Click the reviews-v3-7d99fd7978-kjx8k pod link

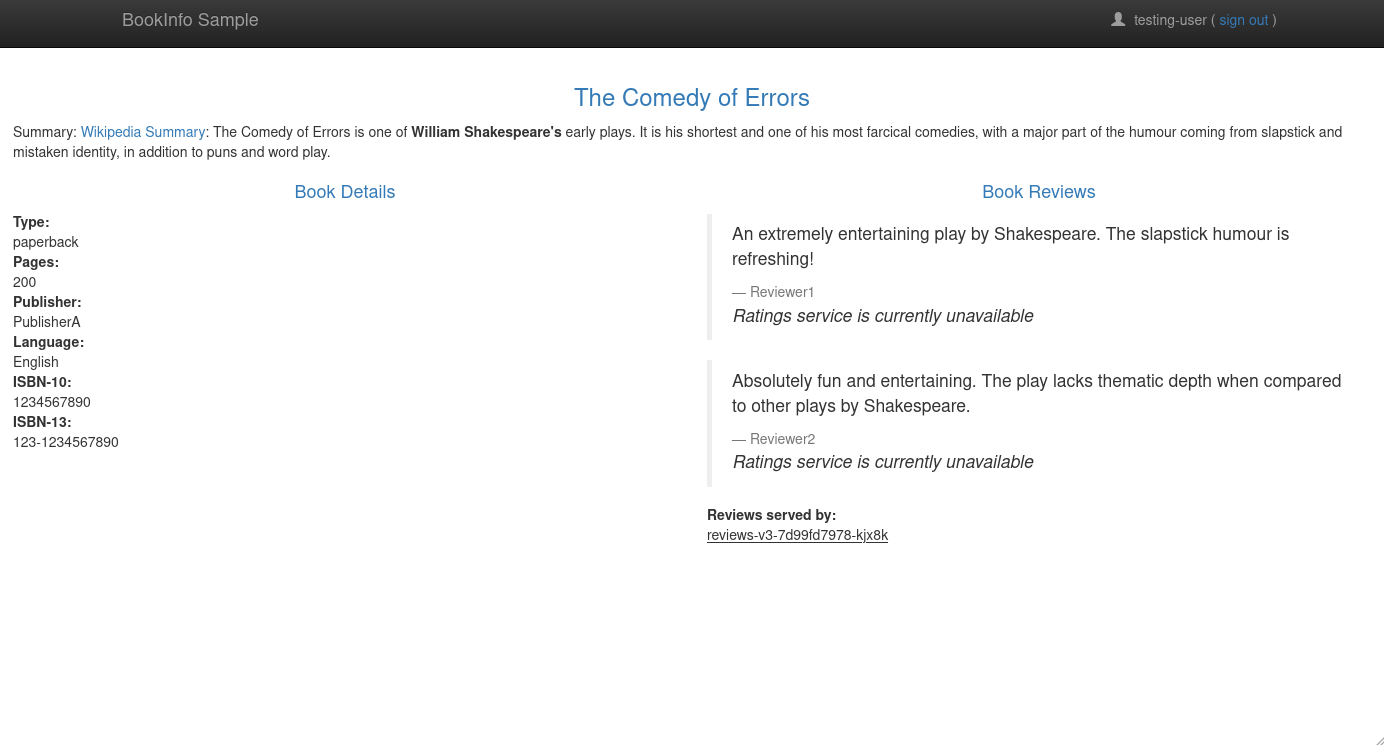click(x=797, y=535)
